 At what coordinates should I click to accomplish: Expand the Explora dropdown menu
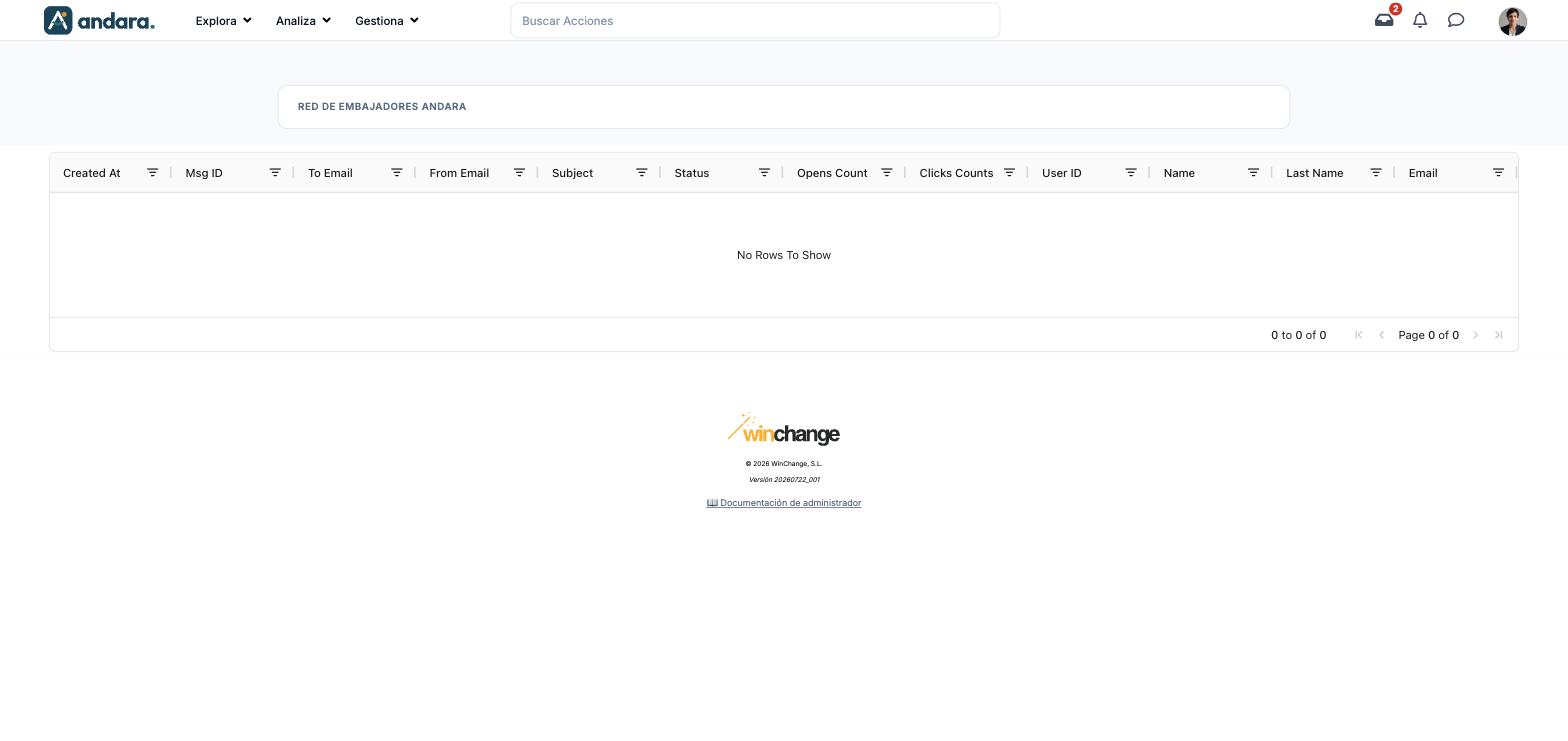[223, 20]
